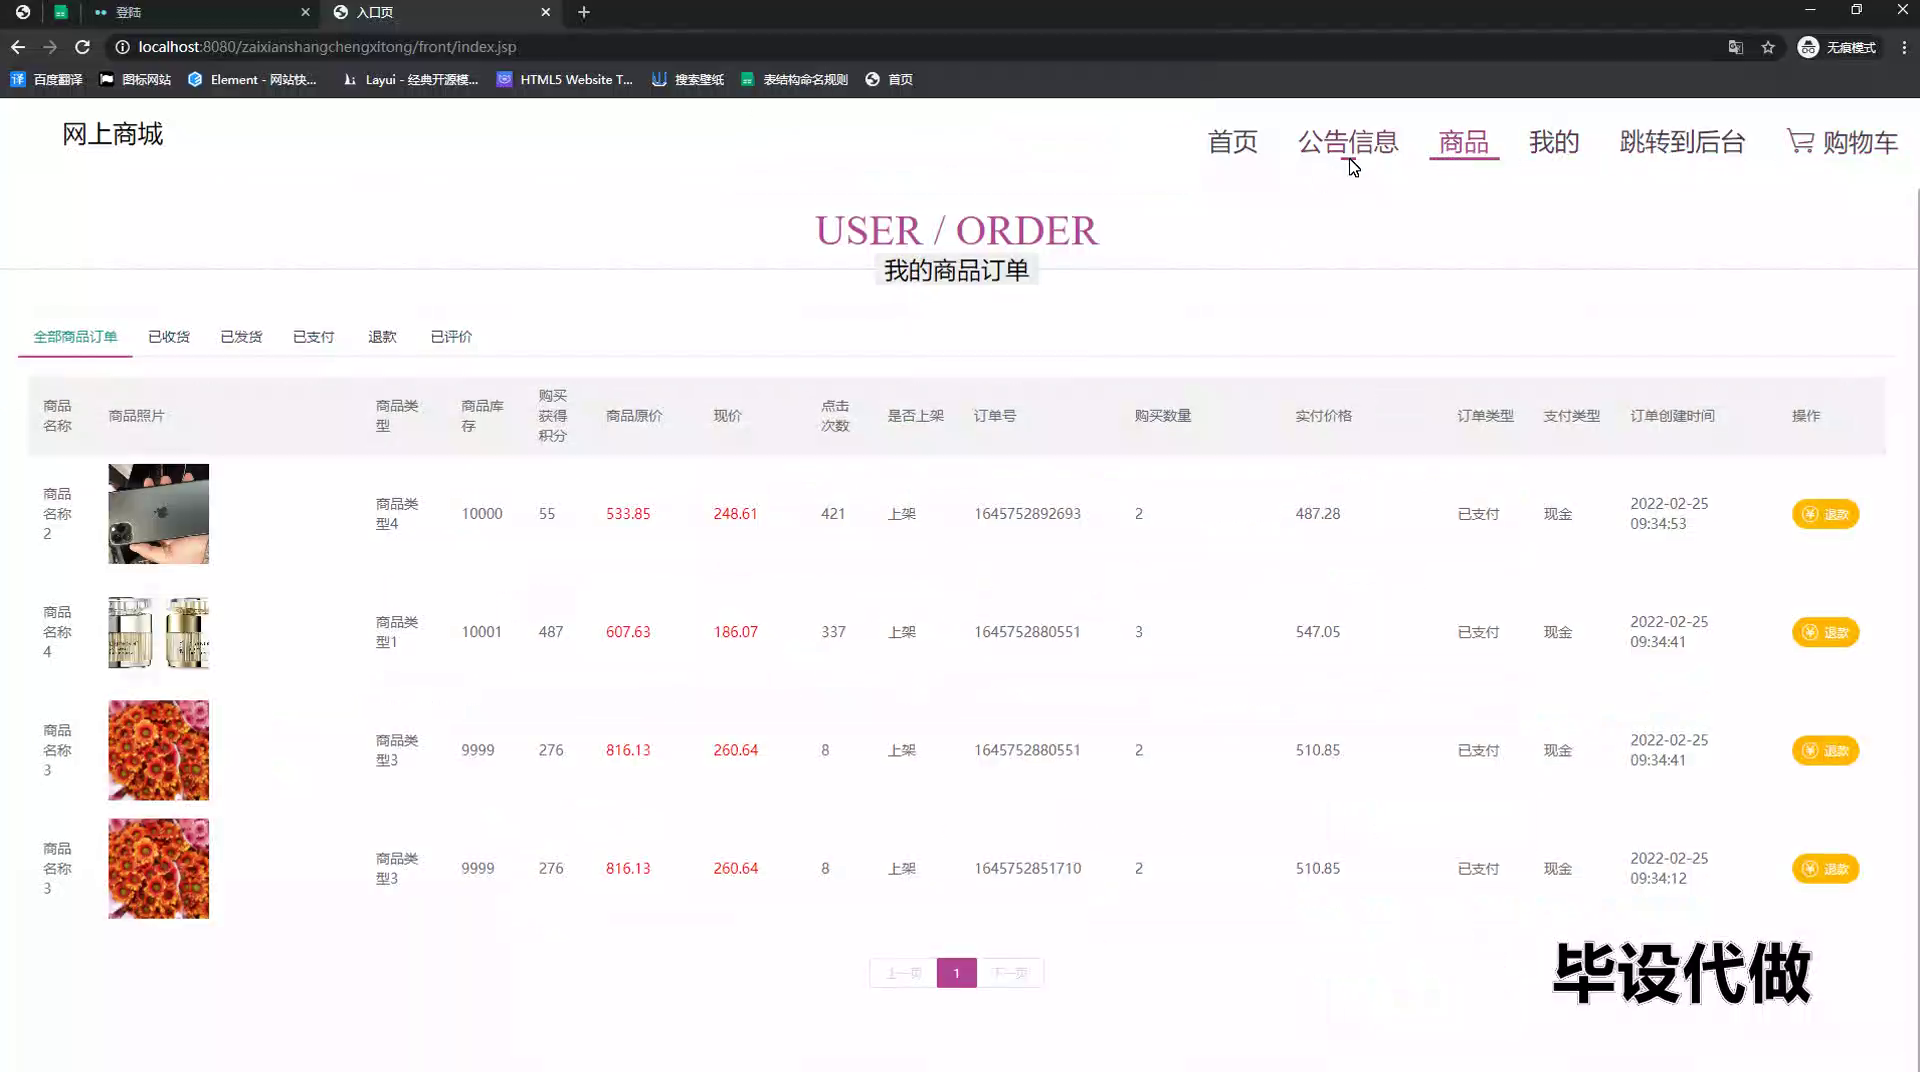The image size is (1920, 1072).
Task: Click pagination page 1 button
Action: [x=956, y=973]
